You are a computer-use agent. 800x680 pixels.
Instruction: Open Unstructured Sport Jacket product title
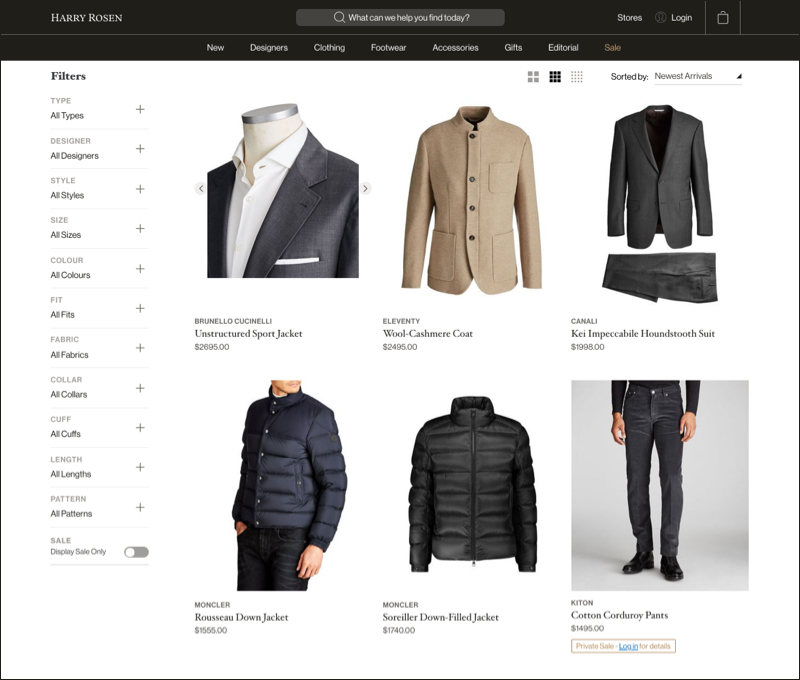(248, 334)
